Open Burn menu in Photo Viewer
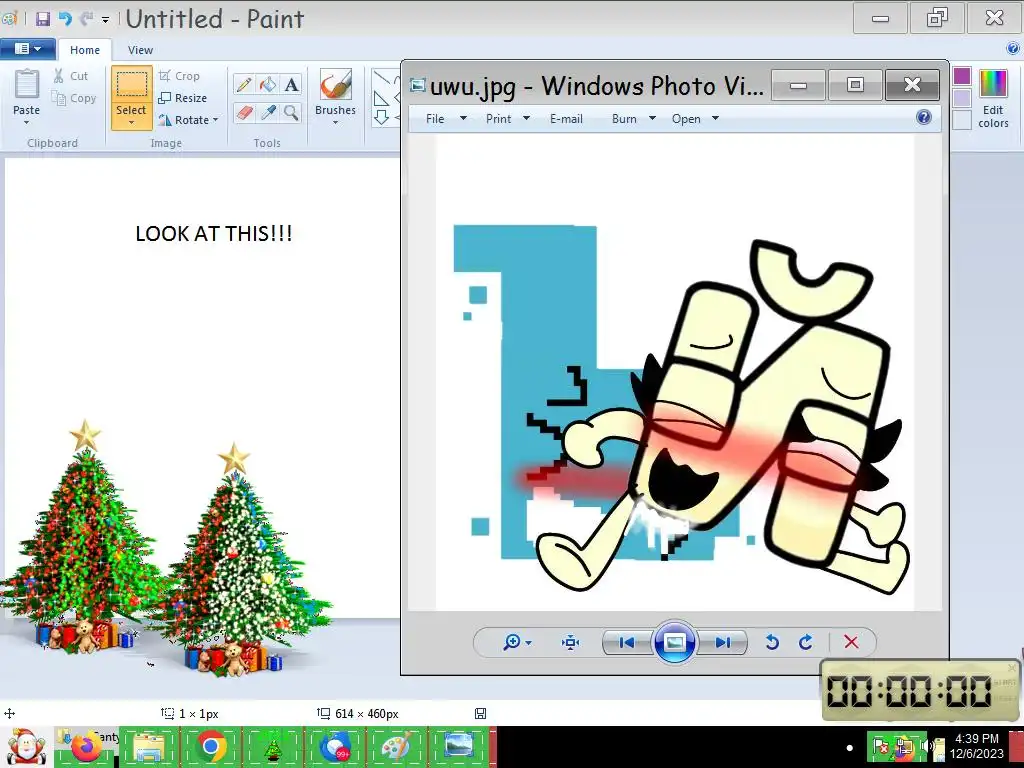Viewport: 1024px width, 768px height. 633,119
